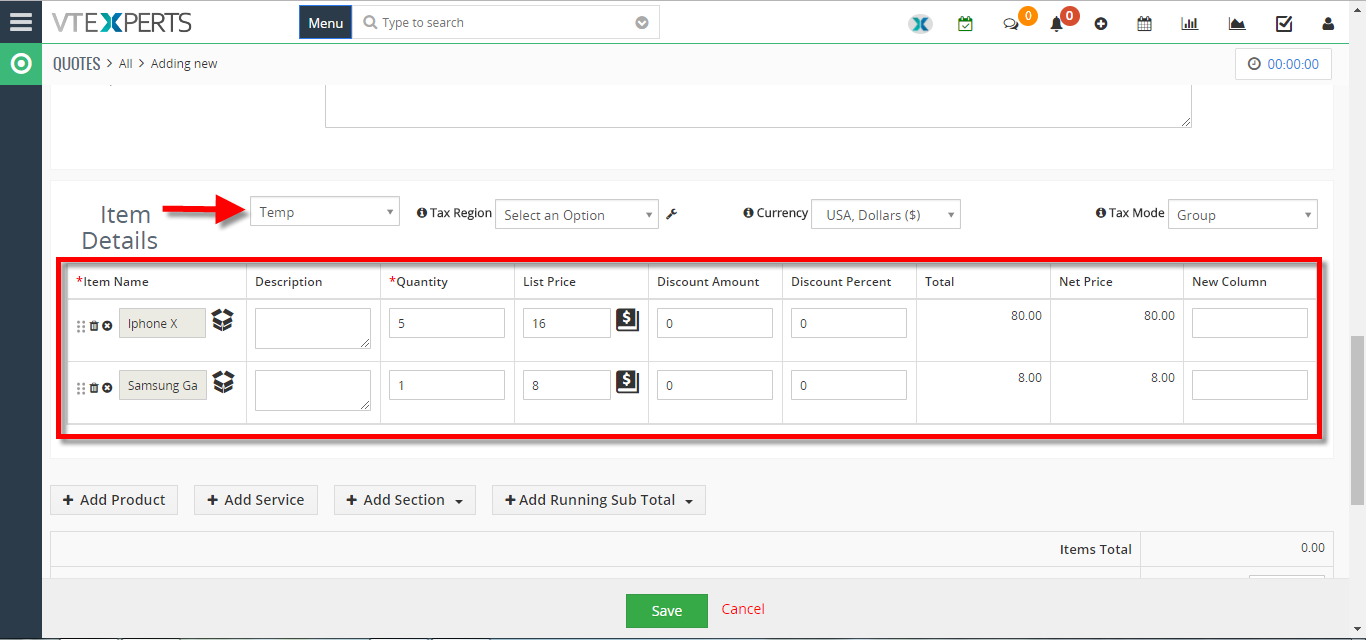Open the Tax Mode Group dropdown
This screenshot has height=640, width=1366.
pos(1243,215)
